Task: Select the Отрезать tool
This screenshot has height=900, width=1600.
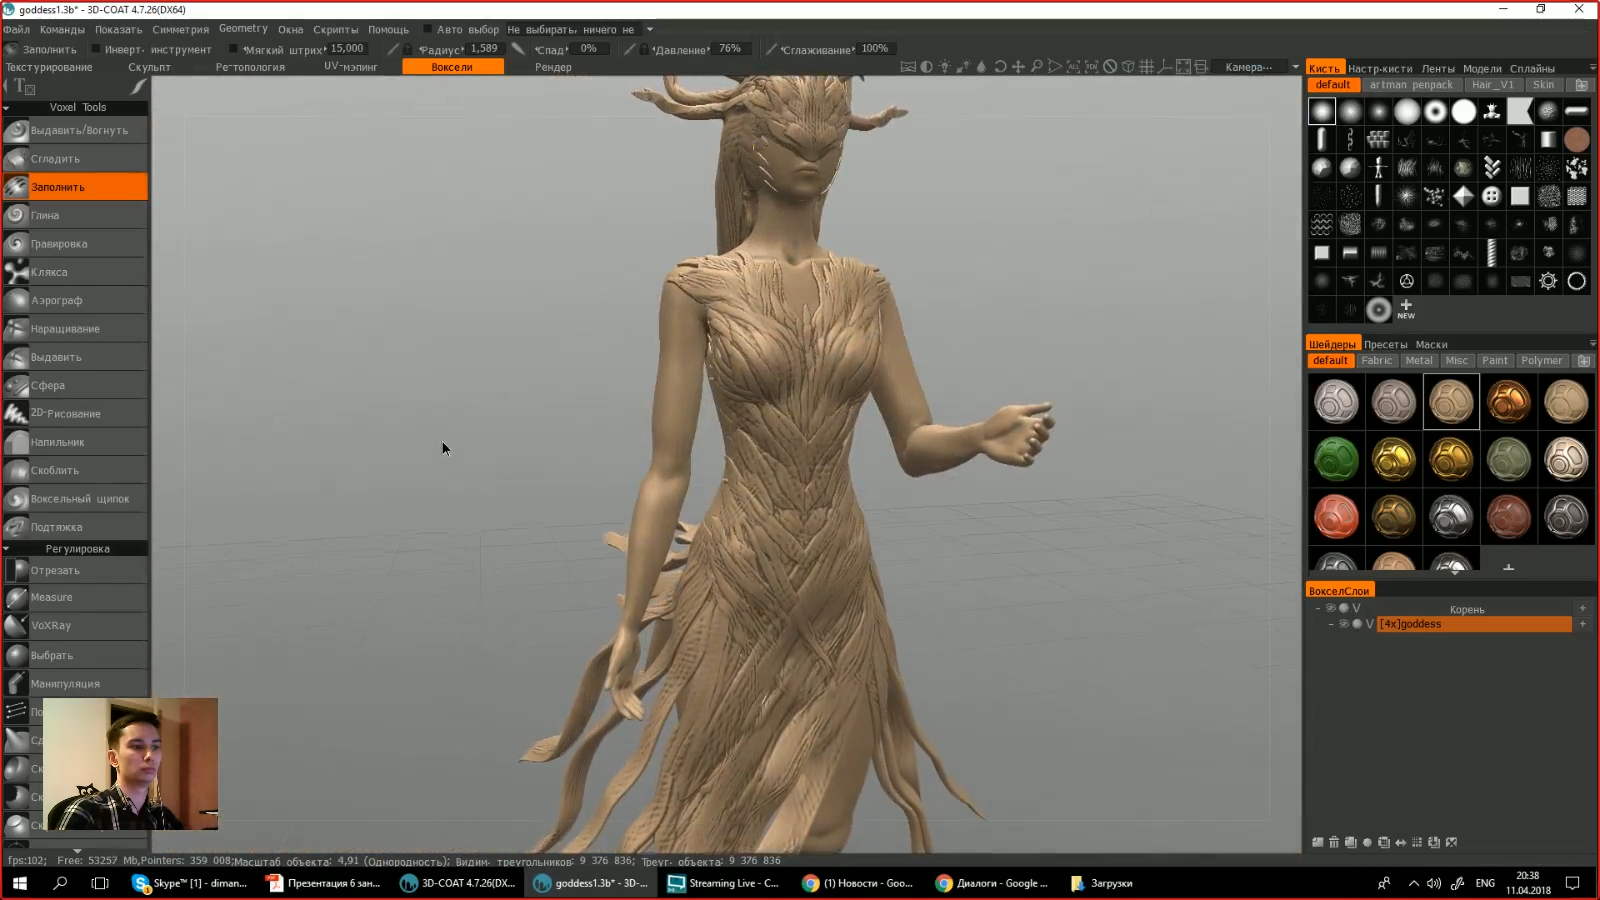Action: tap(75, 570)
